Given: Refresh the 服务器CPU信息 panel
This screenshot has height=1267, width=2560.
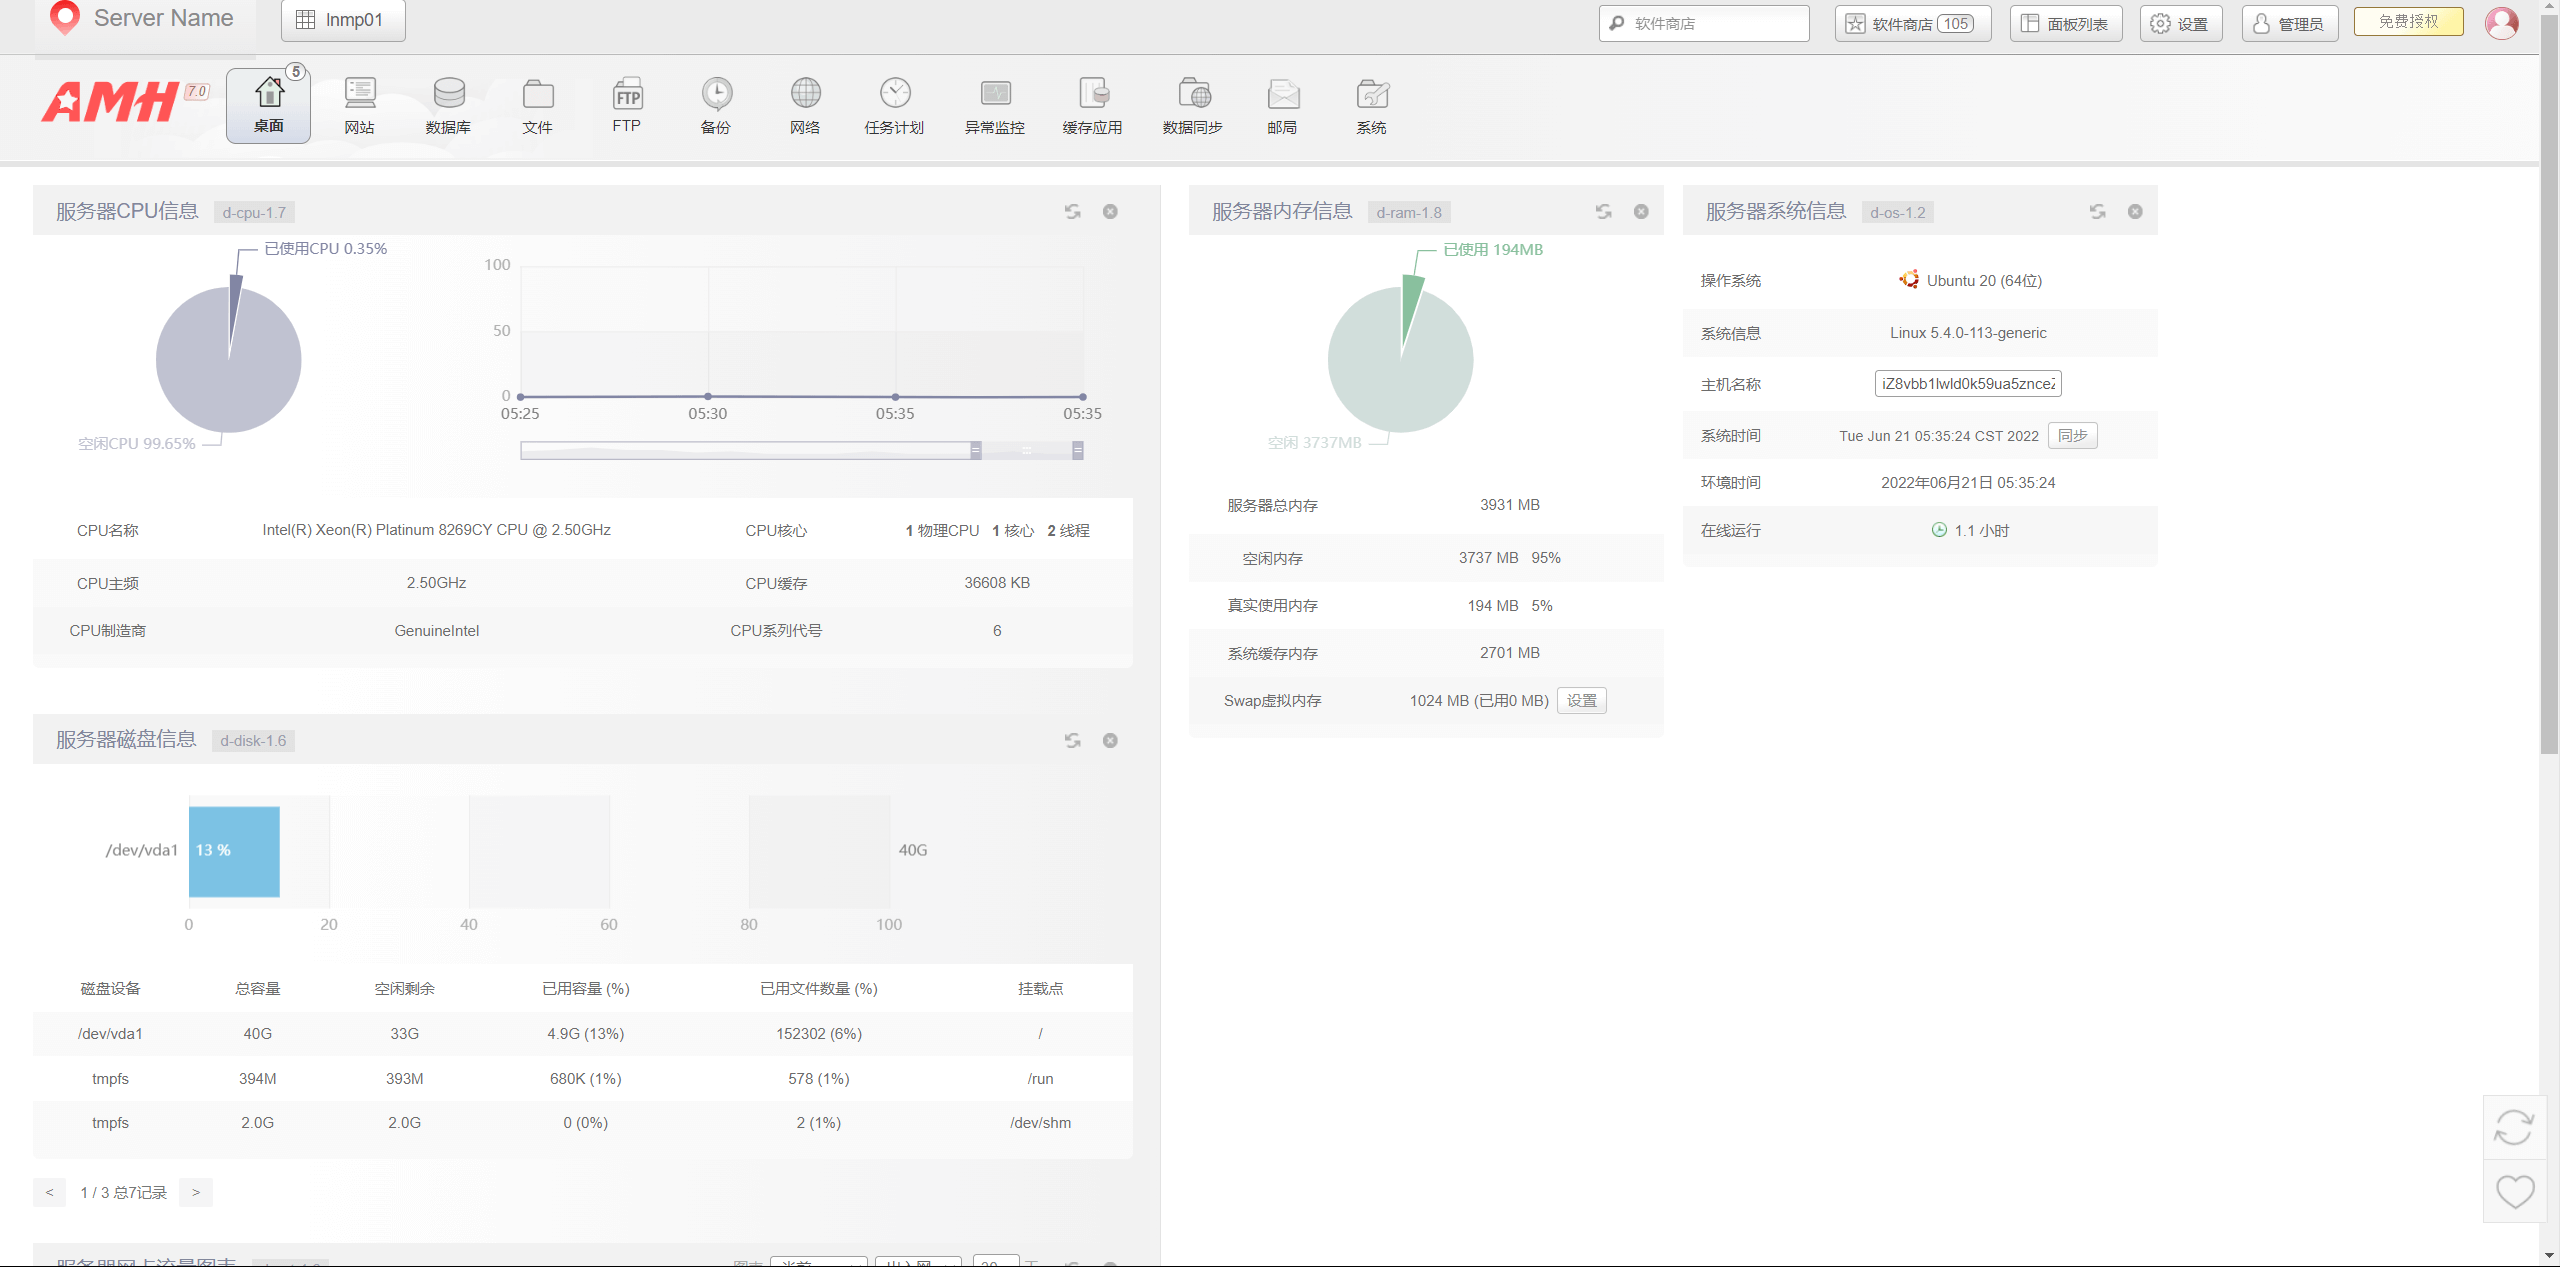Looking at the screenshot, I should 1072,212.
